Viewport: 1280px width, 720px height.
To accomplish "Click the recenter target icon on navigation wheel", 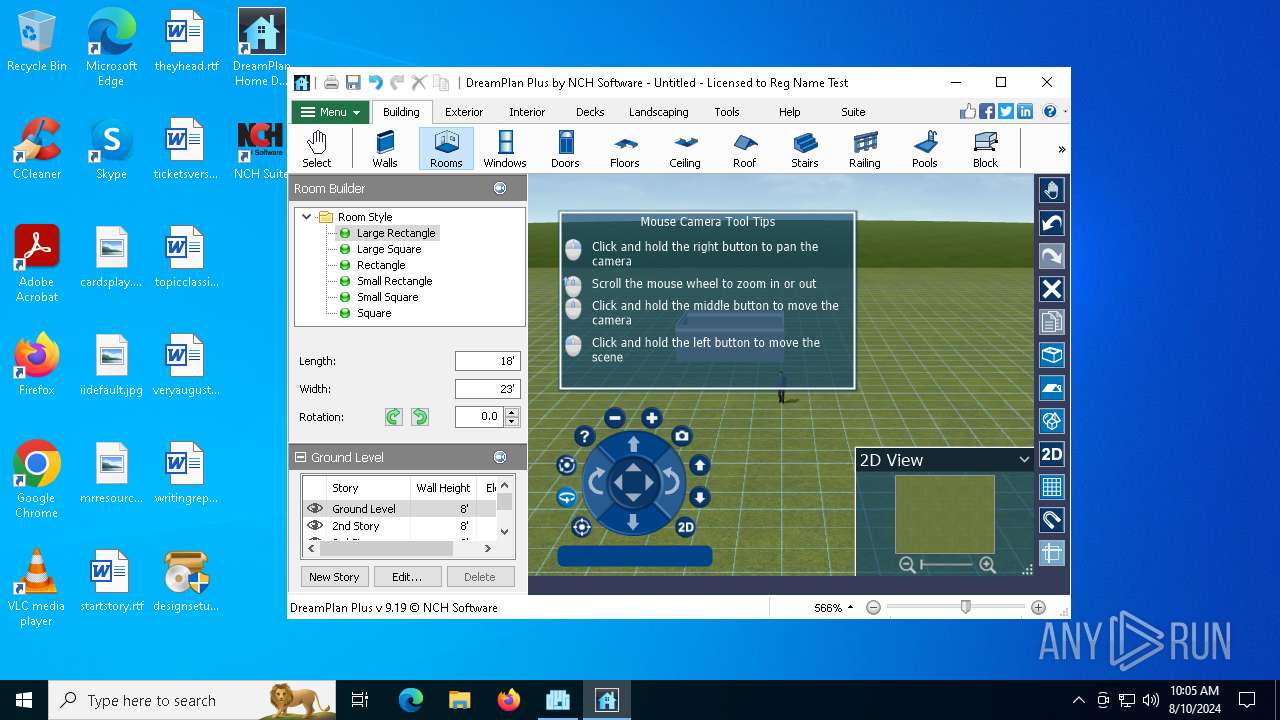I will click(581, 526).
